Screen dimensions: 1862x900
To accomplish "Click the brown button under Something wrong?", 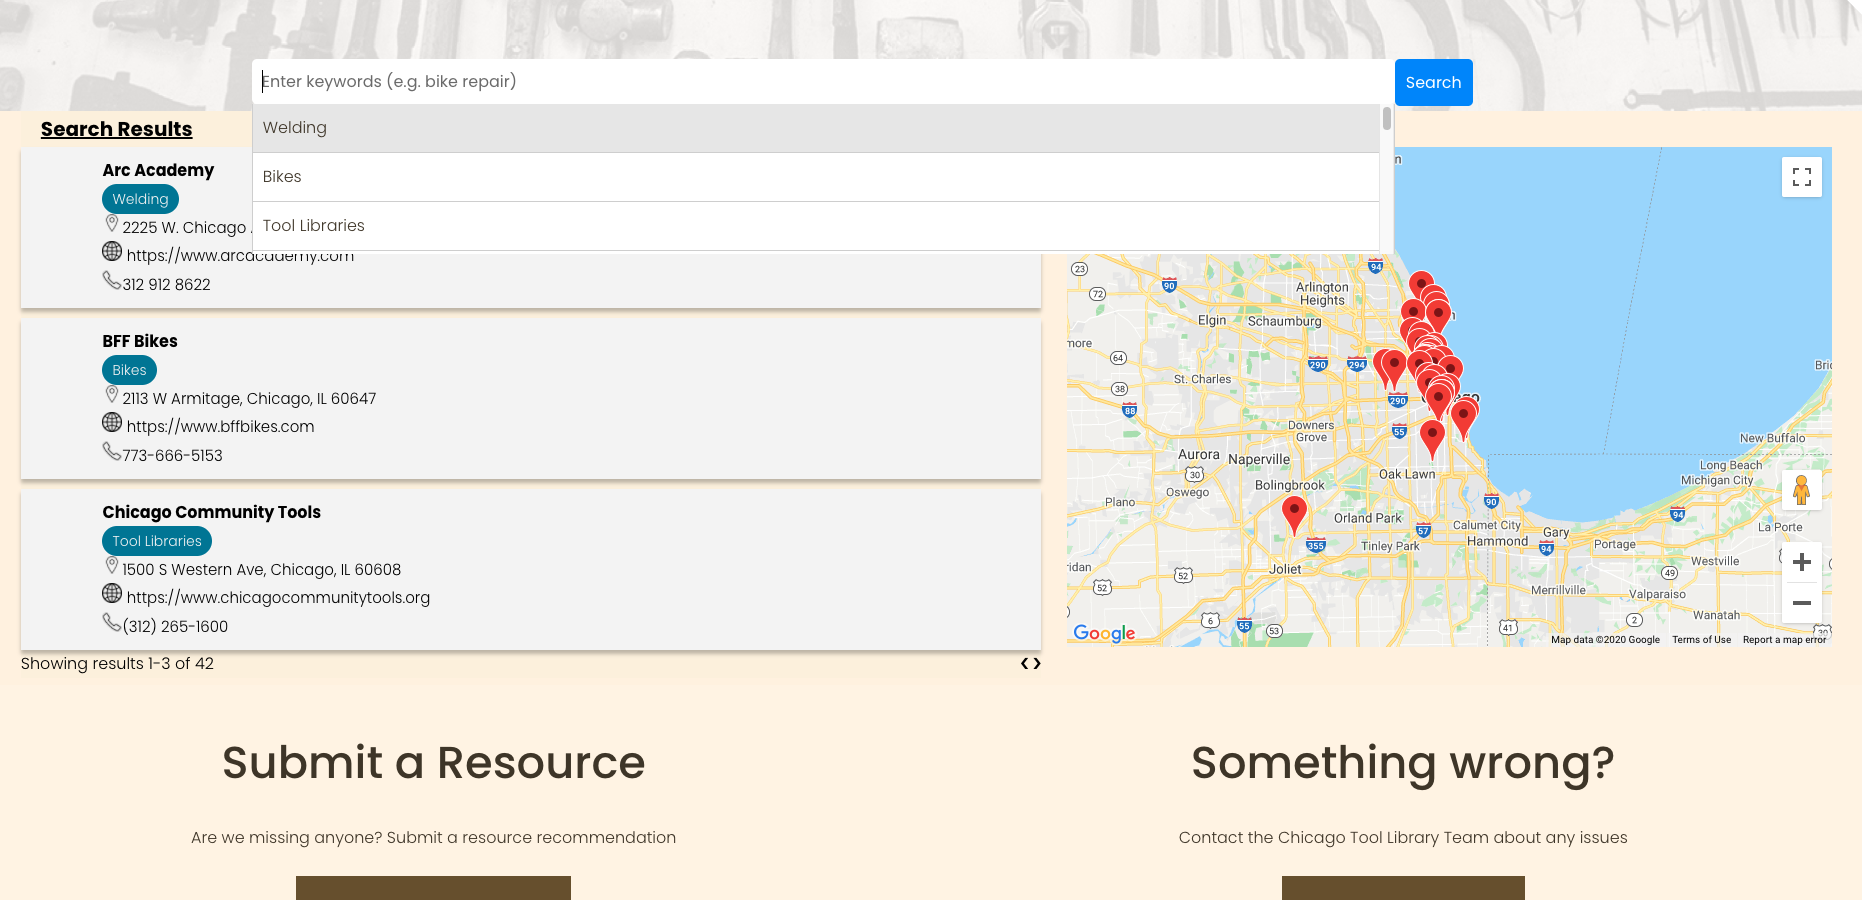I will coord(1403,888).
